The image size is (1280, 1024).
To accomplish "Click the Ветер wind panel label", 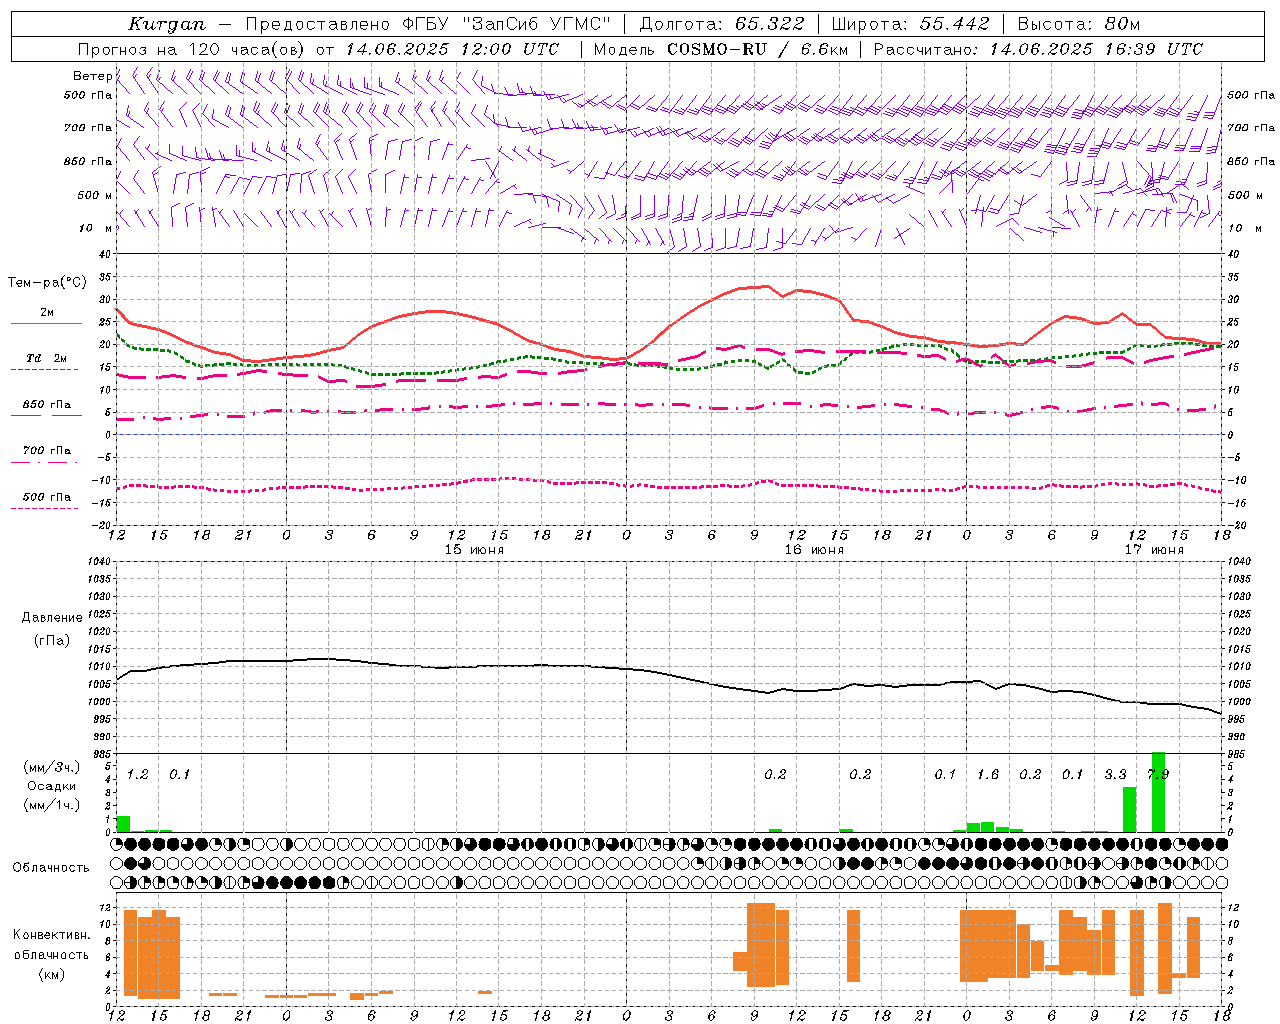I will (x=92, y=76).
